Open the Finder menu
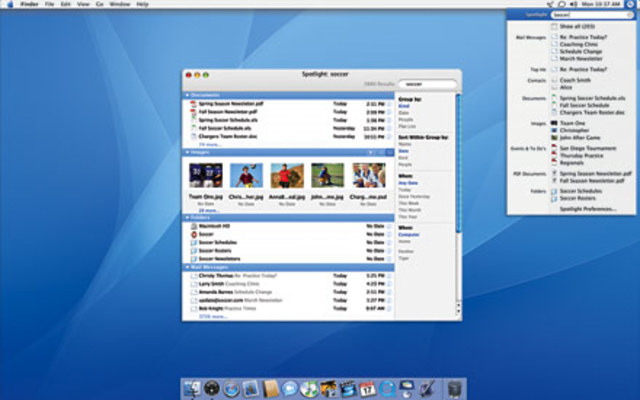Screen dimensions: 640x400 click(x=29, y=4)
